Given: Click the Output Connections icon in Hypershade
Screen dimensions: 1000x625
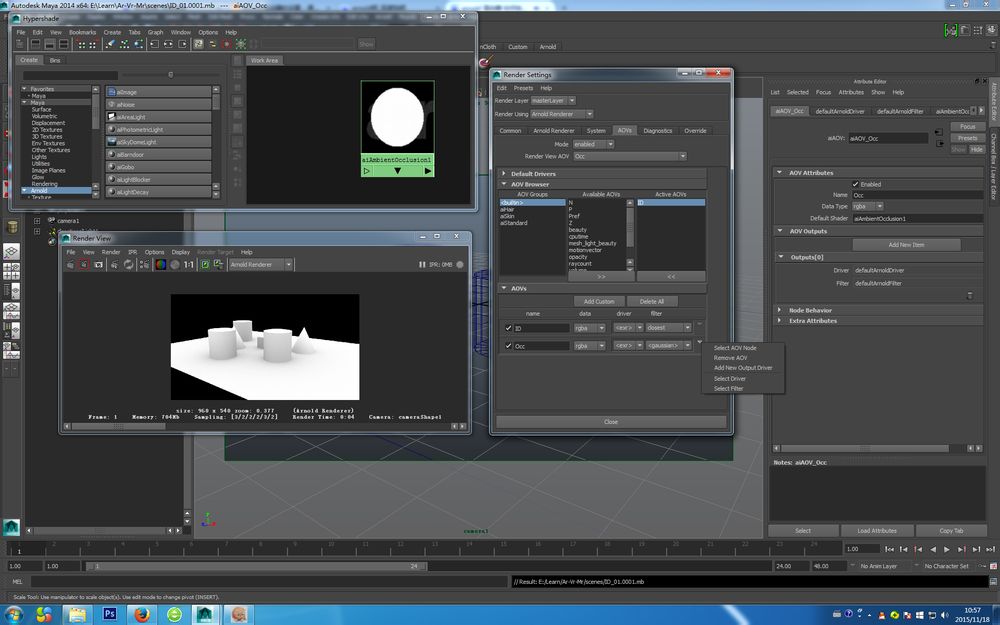Looking at the screenshot, I should [x=182, y=44].
